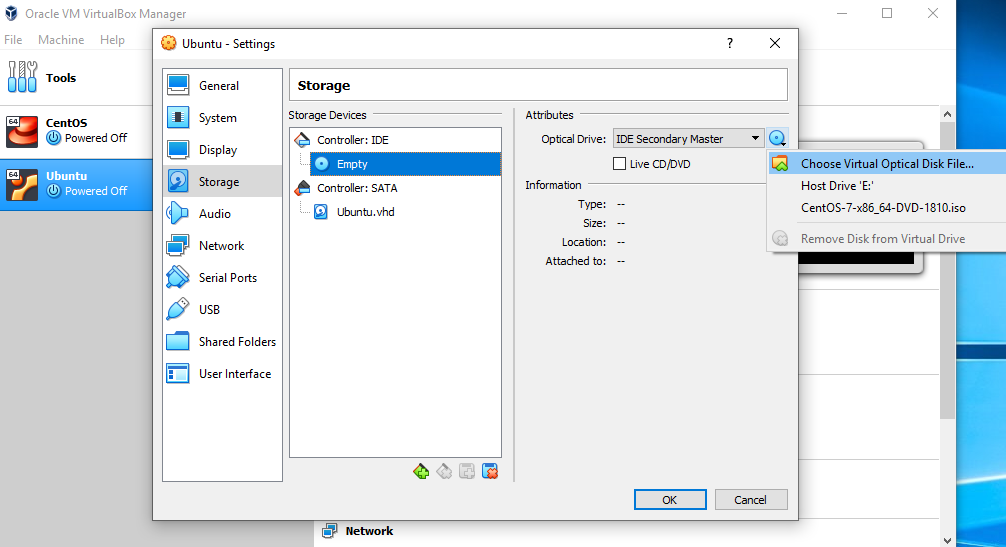Close the Ubuntu Settings dialog
Image resolution: width=1006 pixels, height=547 pixels.
point(775,43)
